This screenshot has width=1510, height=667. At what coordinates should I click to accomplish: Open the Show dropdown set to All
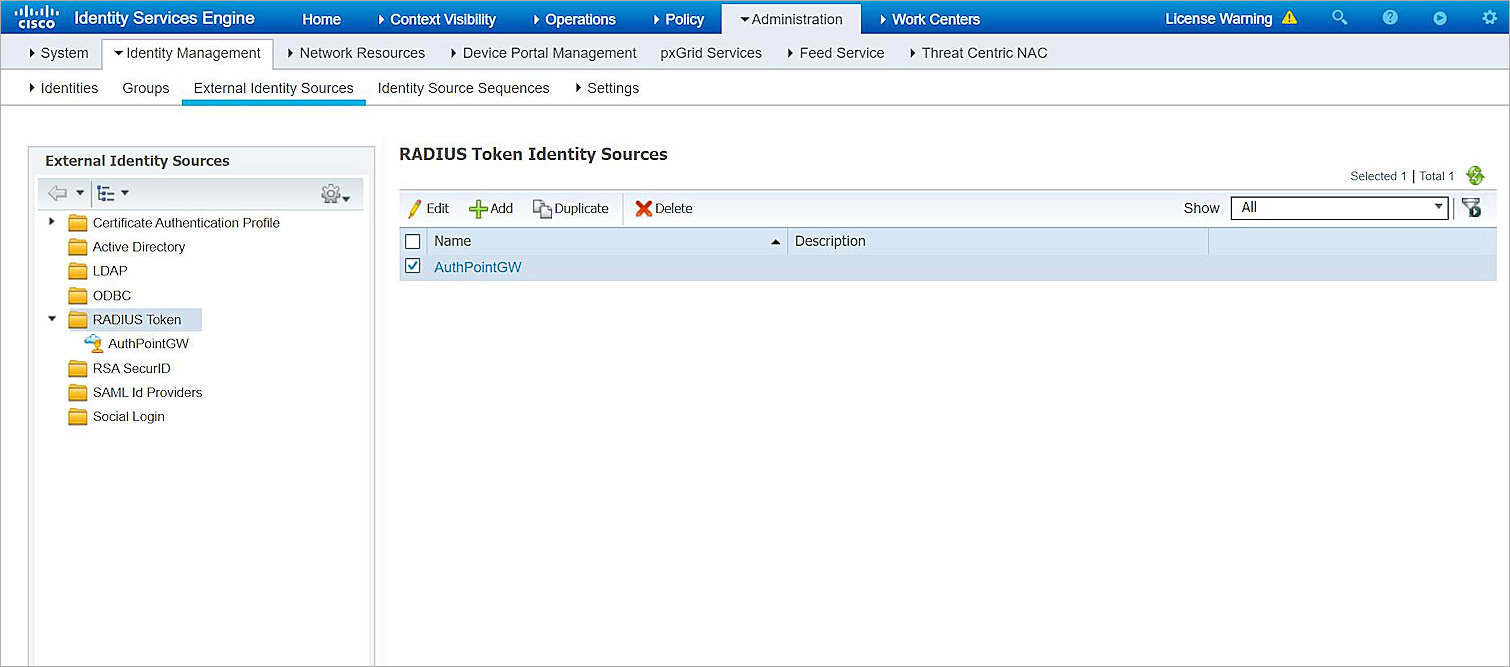tap(1339, 207)
